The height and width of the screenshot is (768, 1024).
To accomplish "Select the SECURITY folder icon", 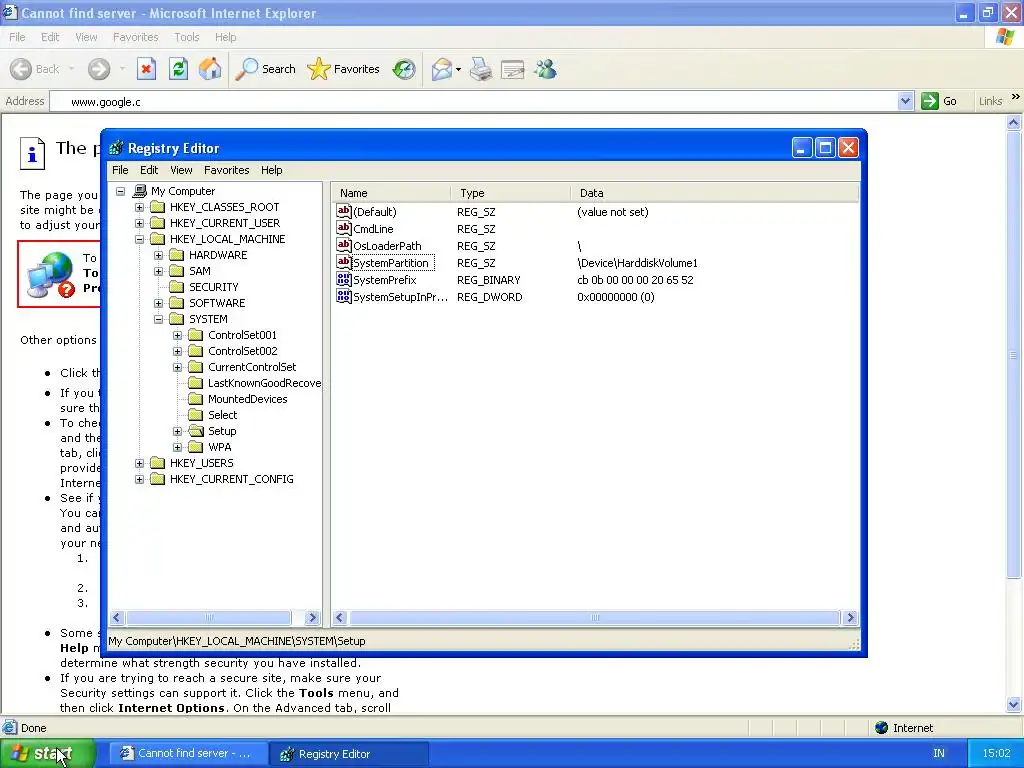I will (176, 287).
